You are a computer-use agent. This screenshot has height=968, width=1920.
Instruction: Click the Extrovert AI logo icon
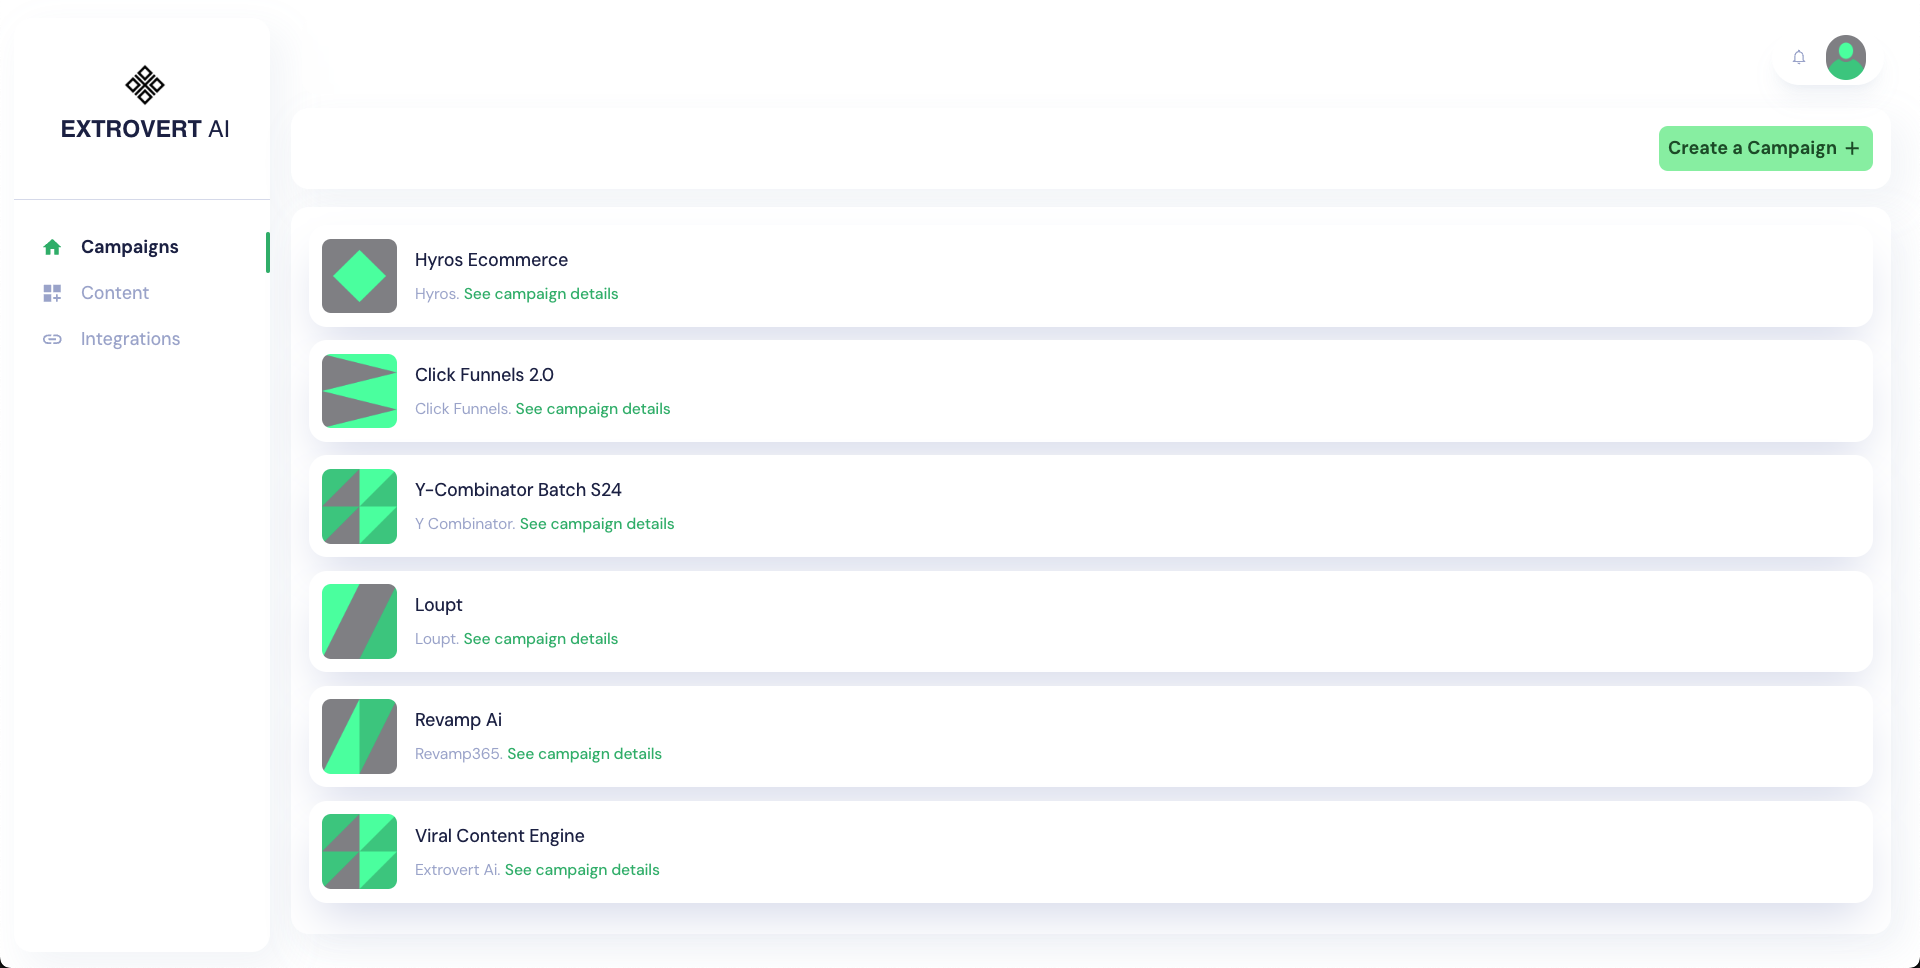[145, 85]
